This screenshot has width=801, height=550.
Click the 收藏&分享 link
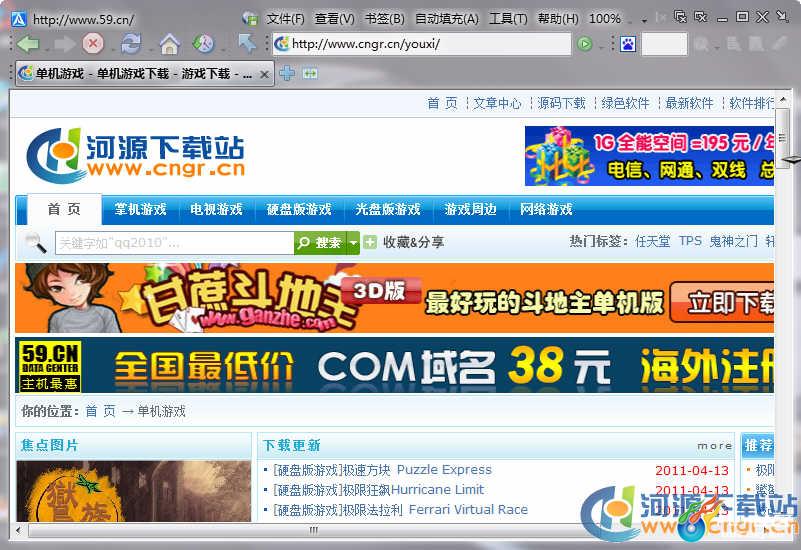click(x=413, y=242)
